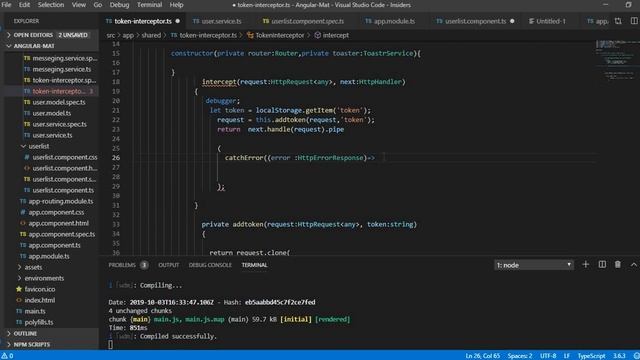Screen dimensions: 640x360
Task: Change the LF line ending setting
Action: click(567, 356)
